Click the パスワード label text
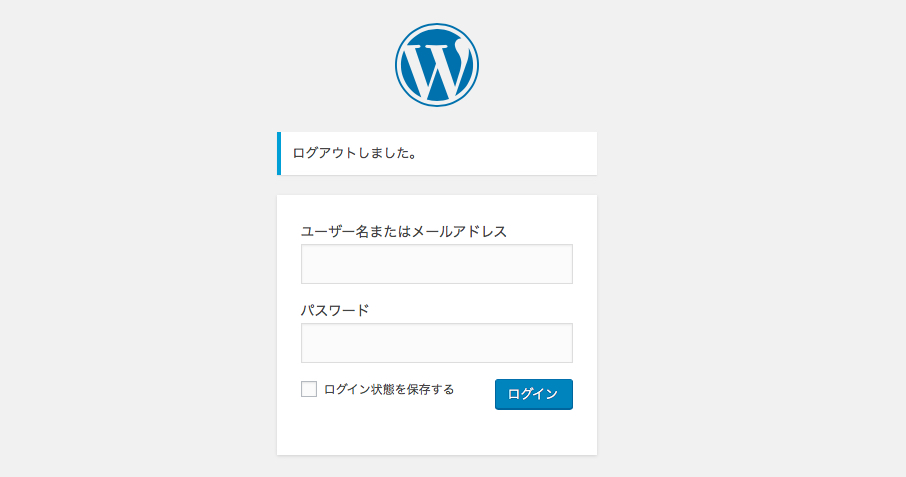This screenshot has height=477, width=906. pos(335,311)
